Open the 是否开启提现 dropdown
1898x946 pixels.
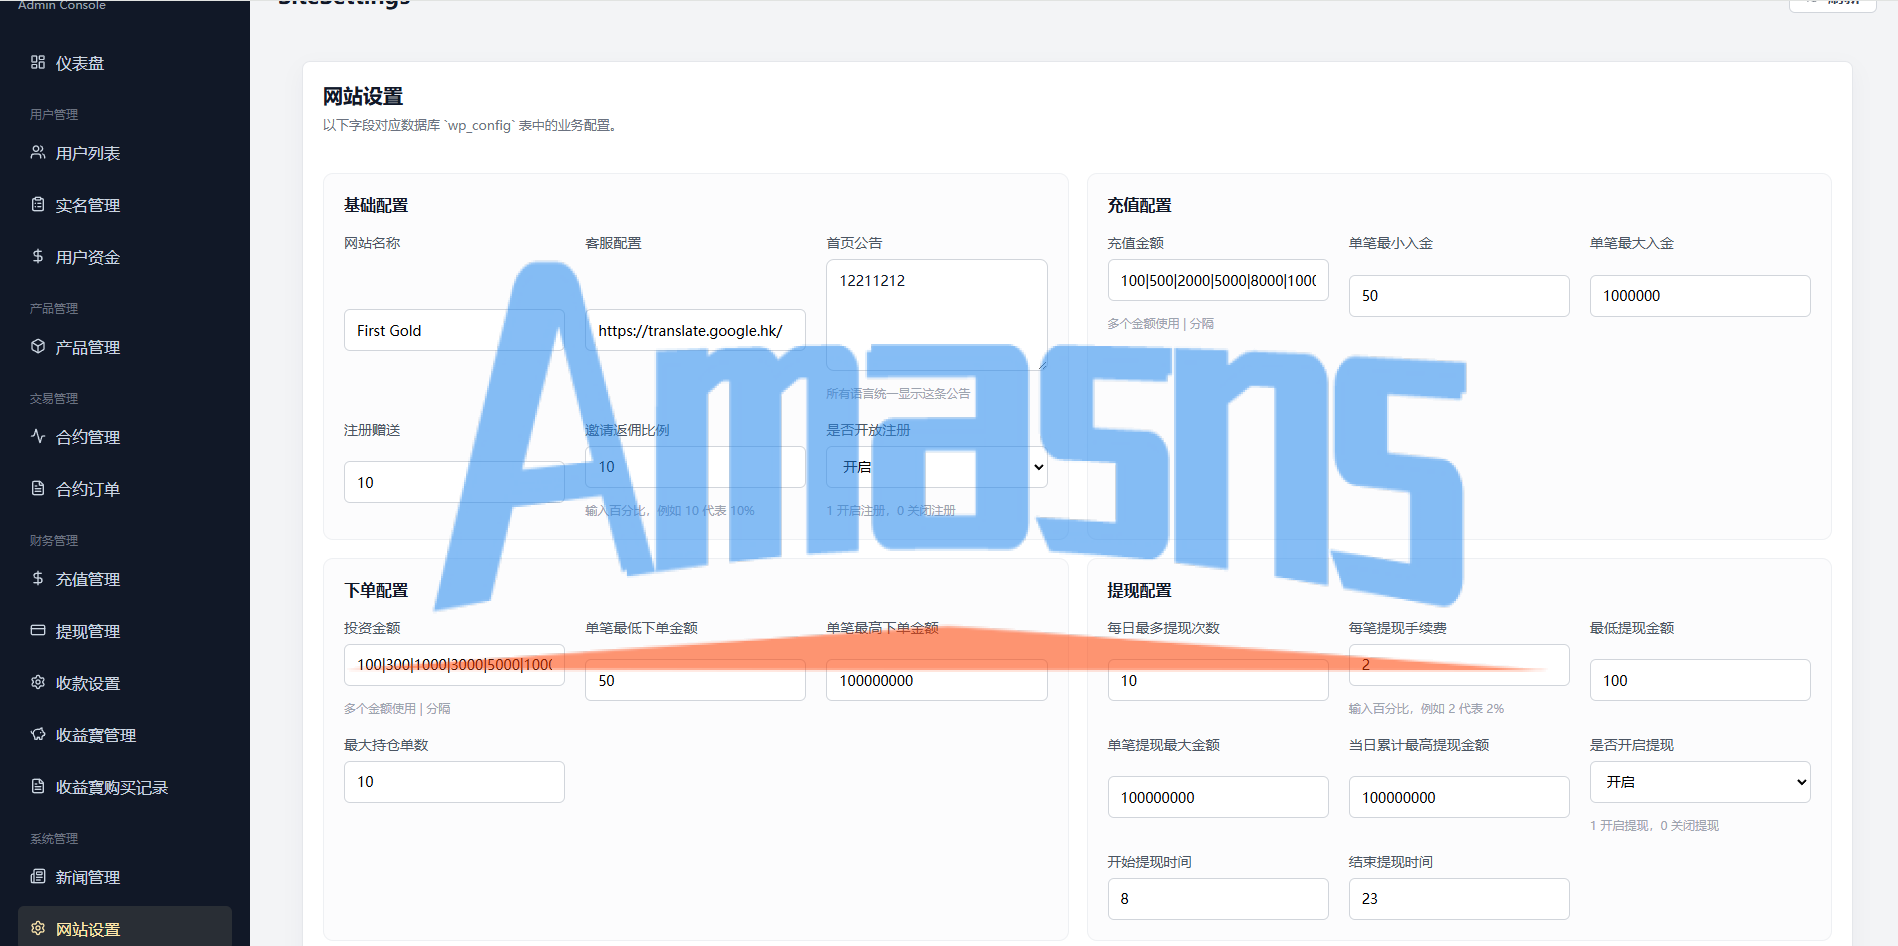[x=1700, y=782]
